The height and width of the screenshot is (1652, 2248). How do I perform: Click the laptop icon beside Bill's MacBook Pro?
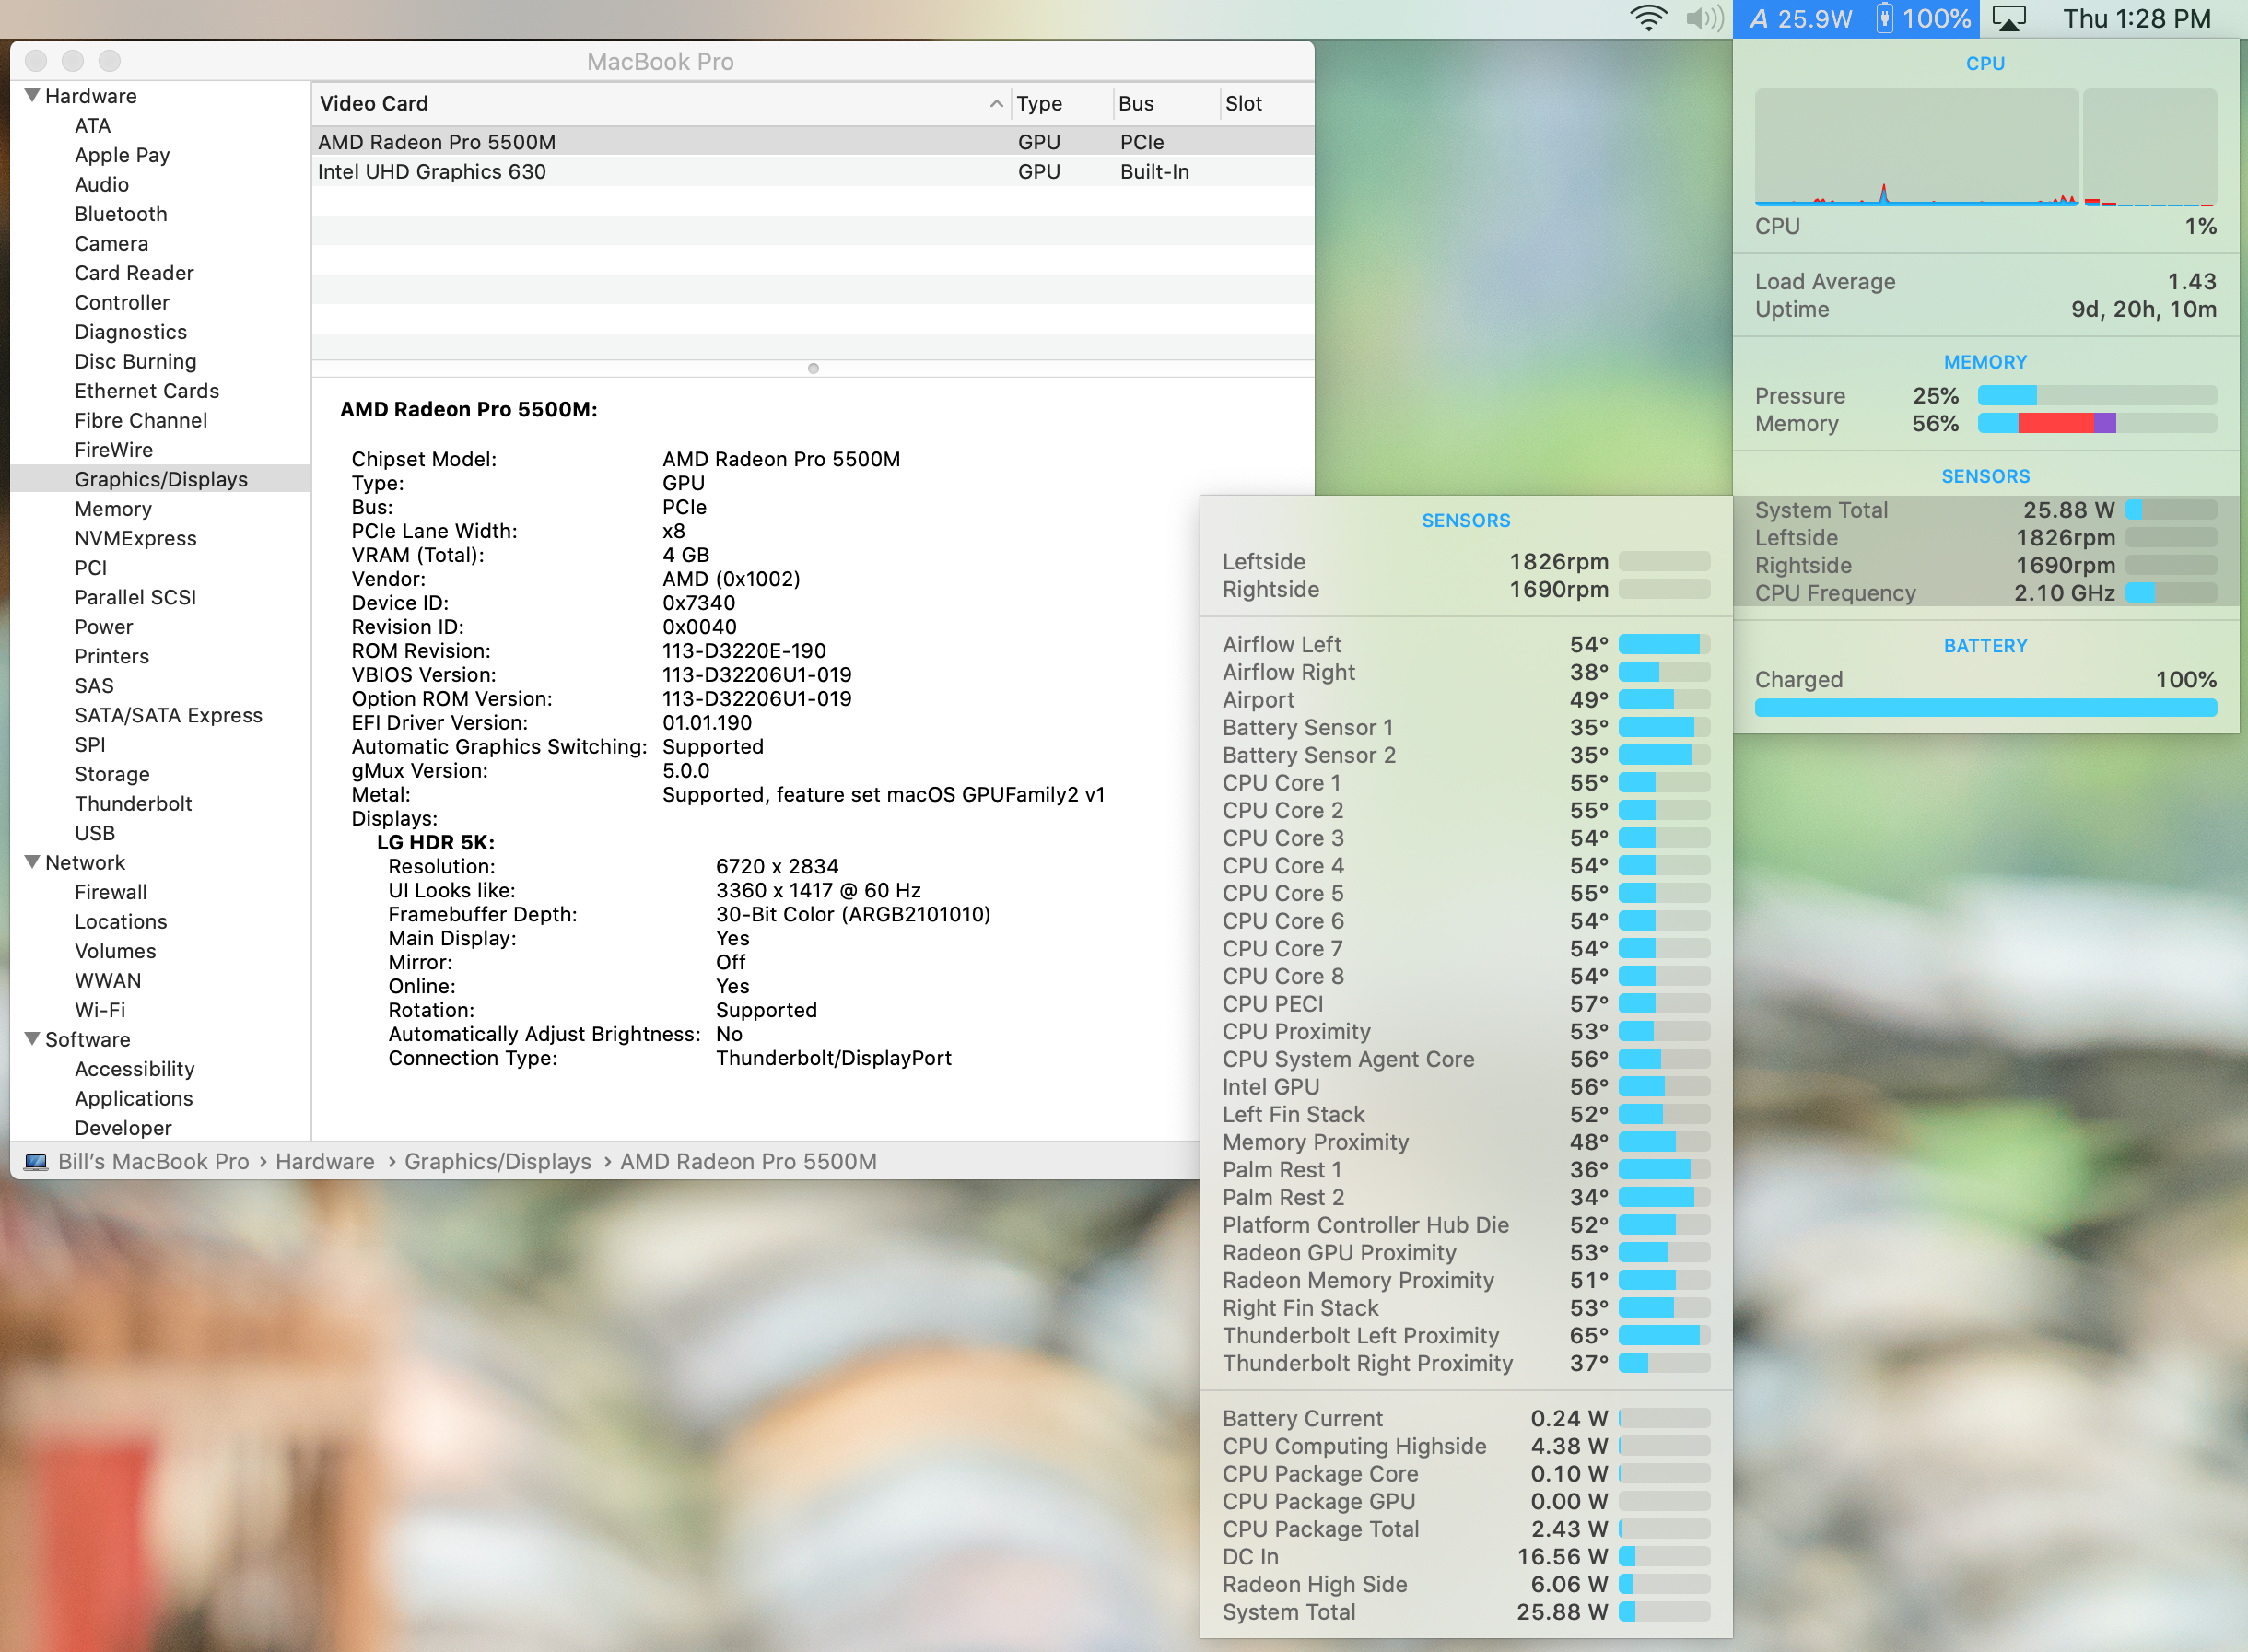pos(36,1162)
